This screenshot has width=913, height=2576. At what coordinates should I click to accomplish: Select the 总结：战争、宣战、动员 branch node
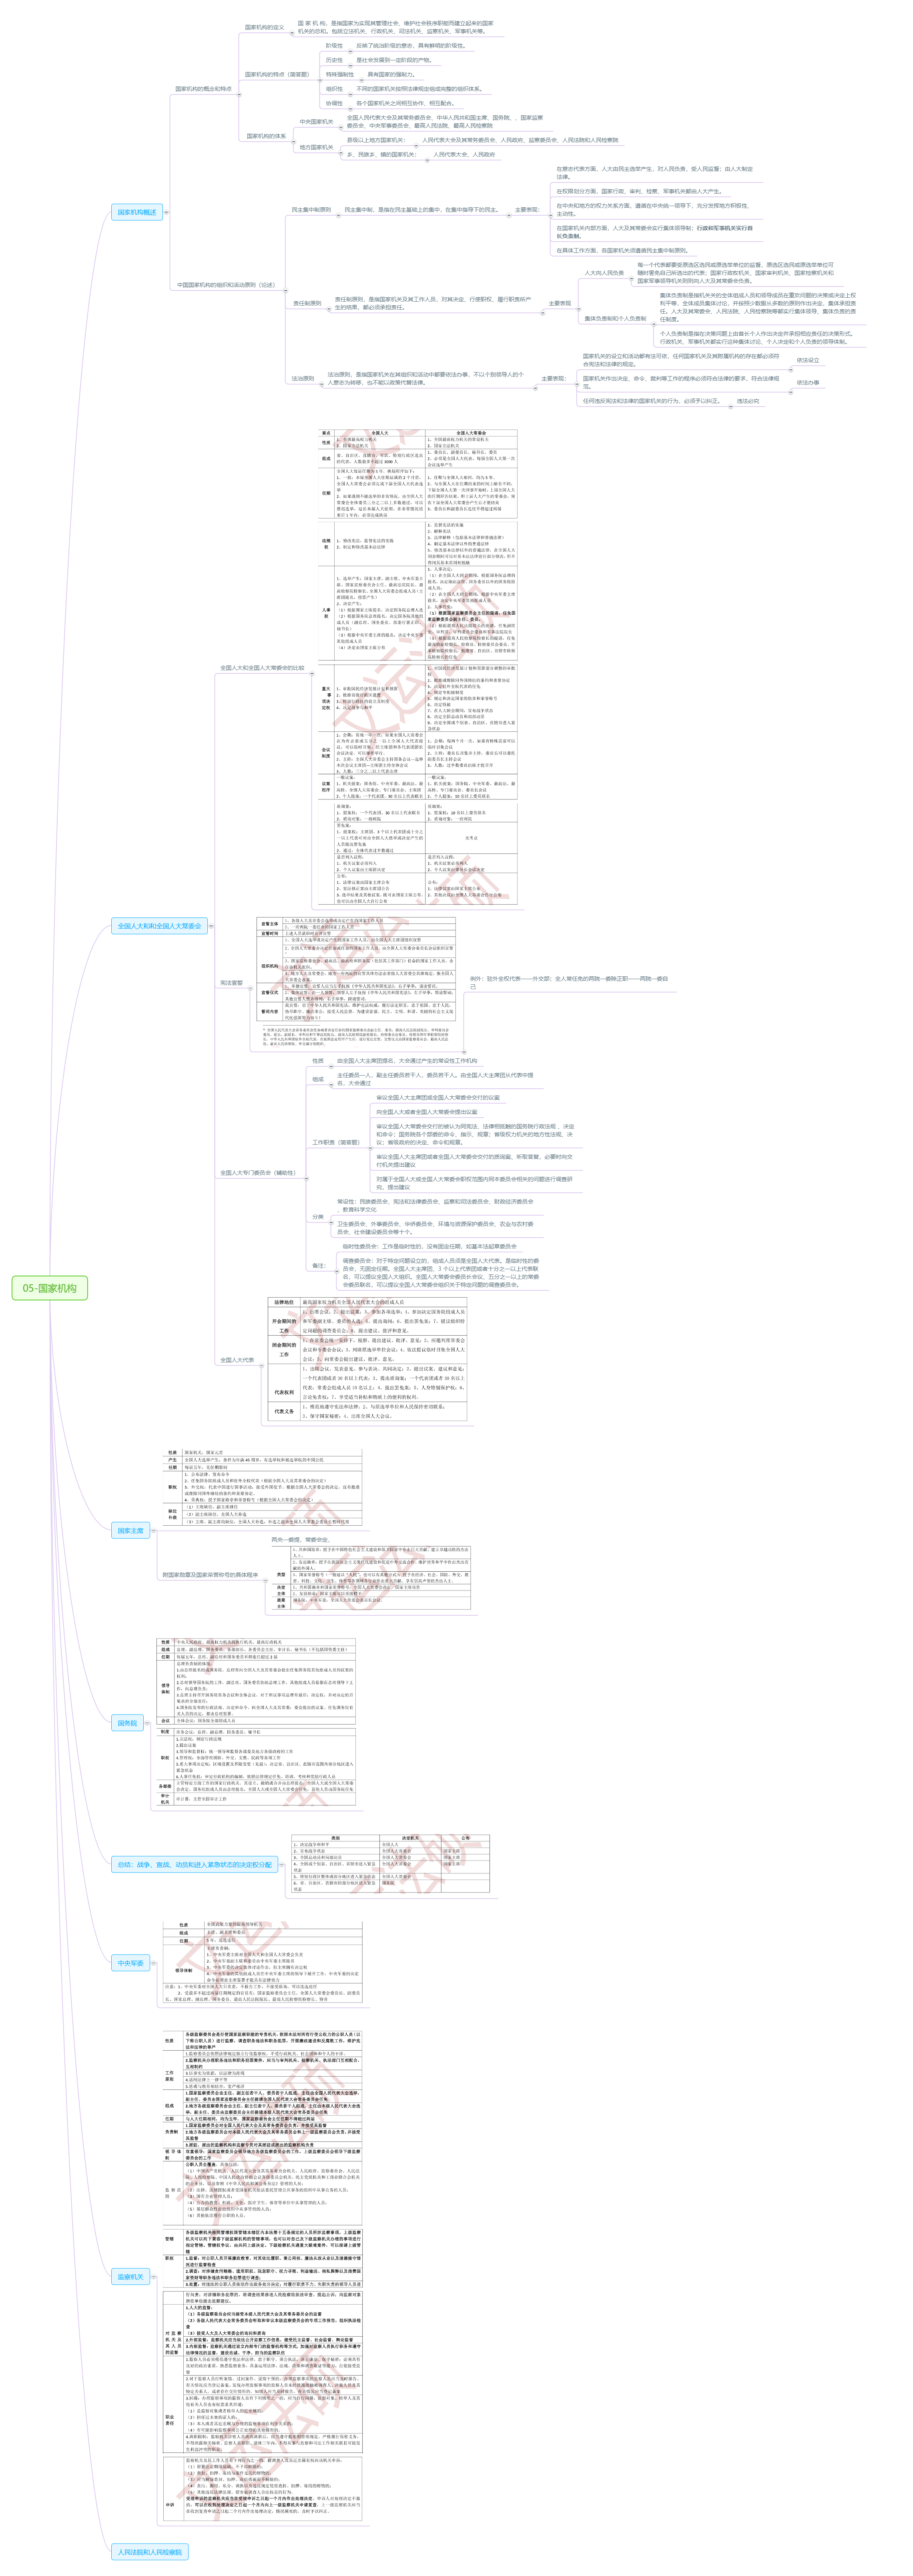point(194,1864)
